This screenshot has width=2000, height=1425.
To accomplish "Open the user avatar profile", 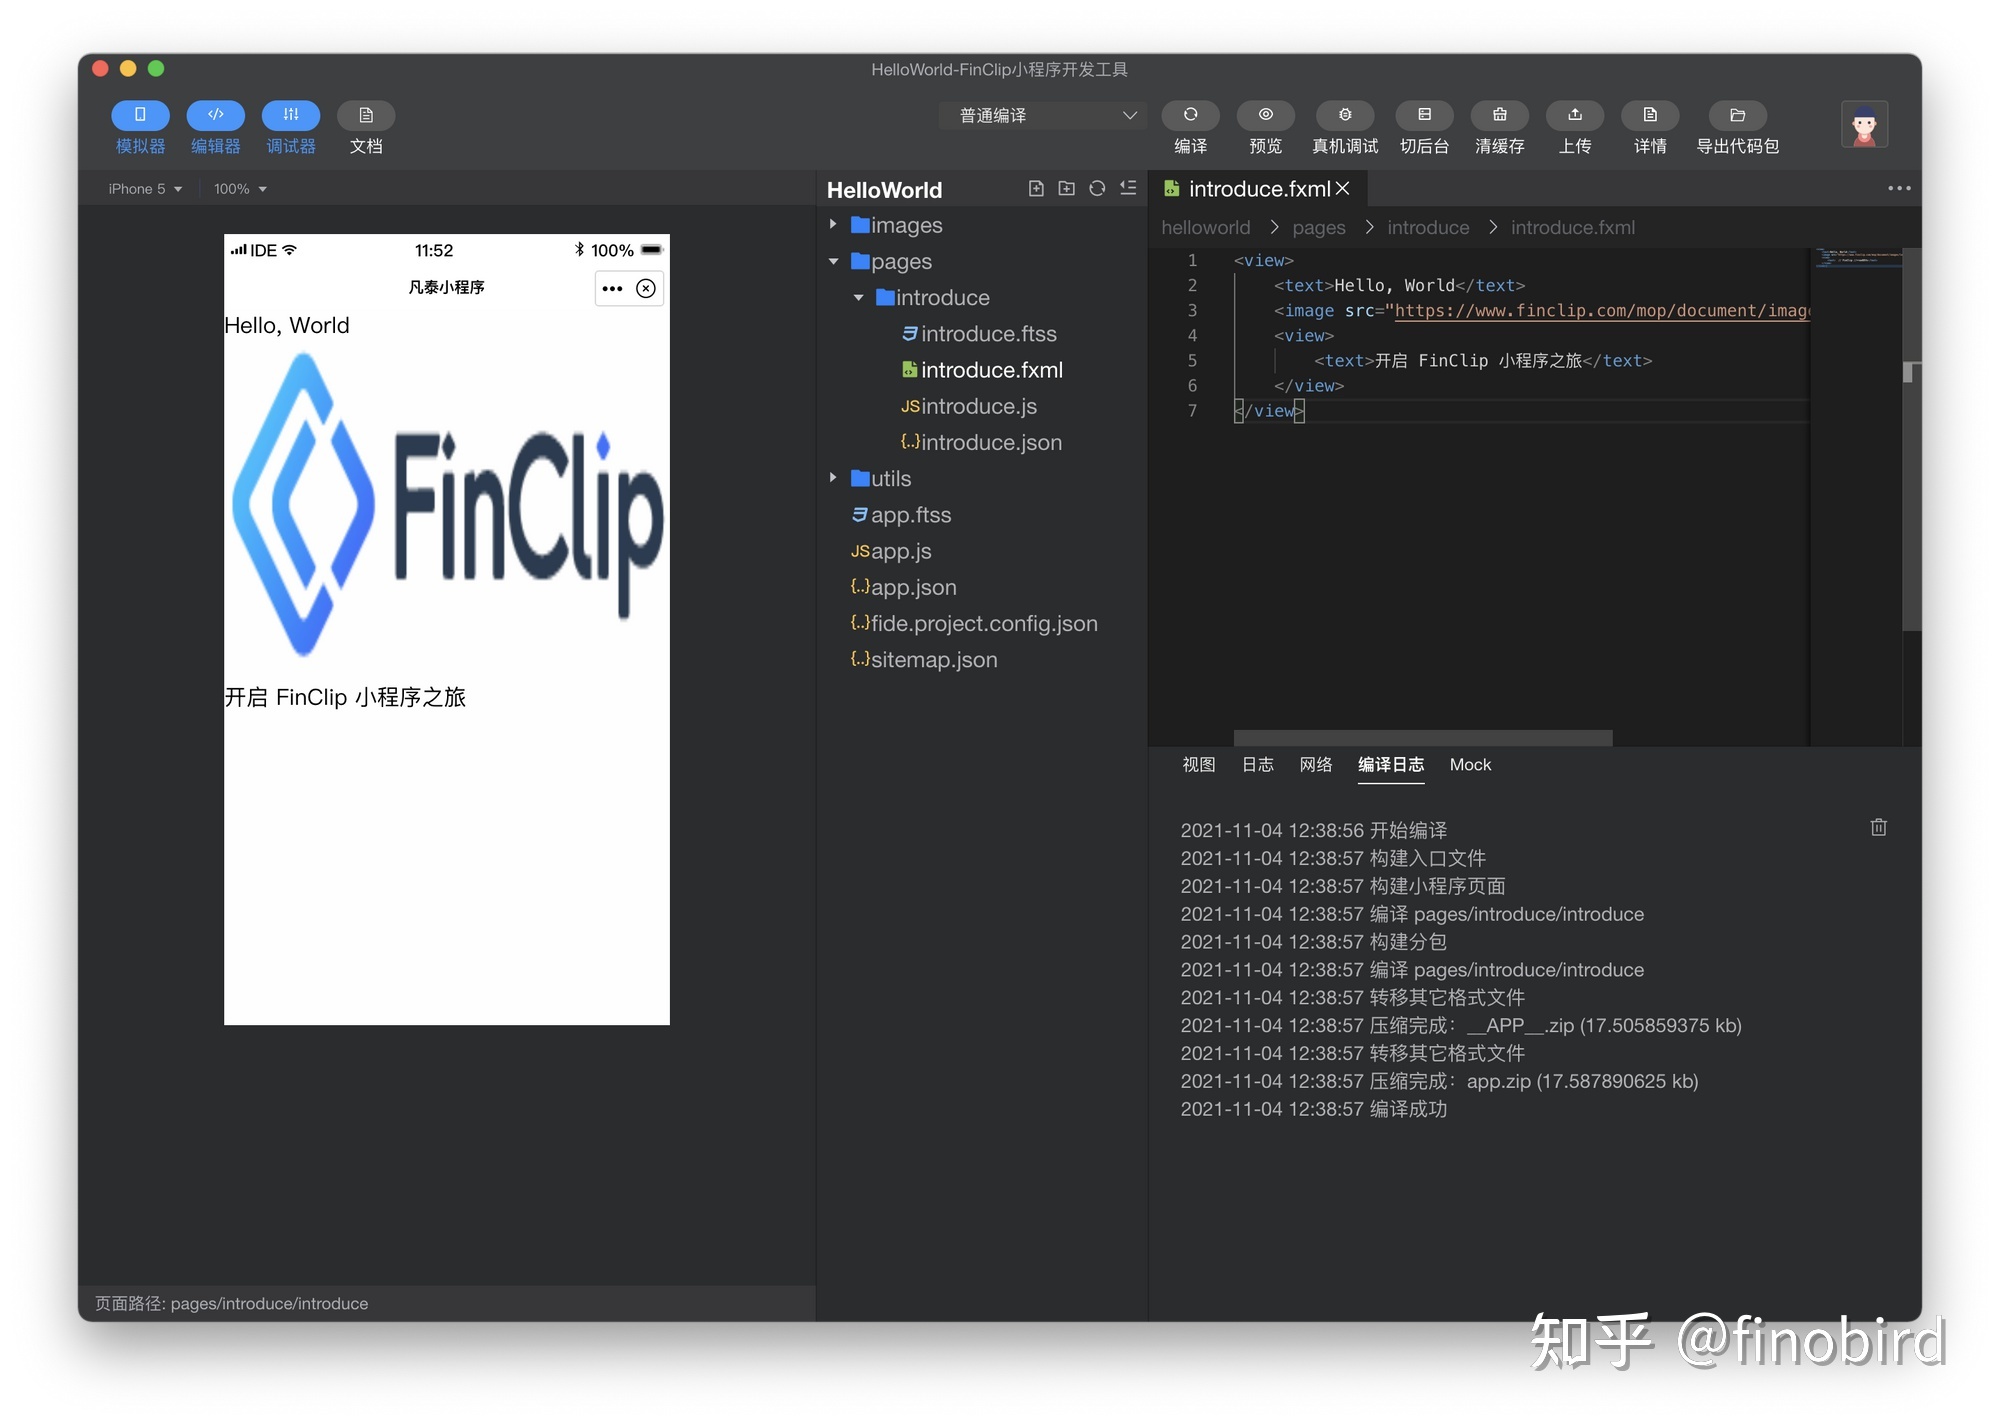I will click(x=1864, y=125).
